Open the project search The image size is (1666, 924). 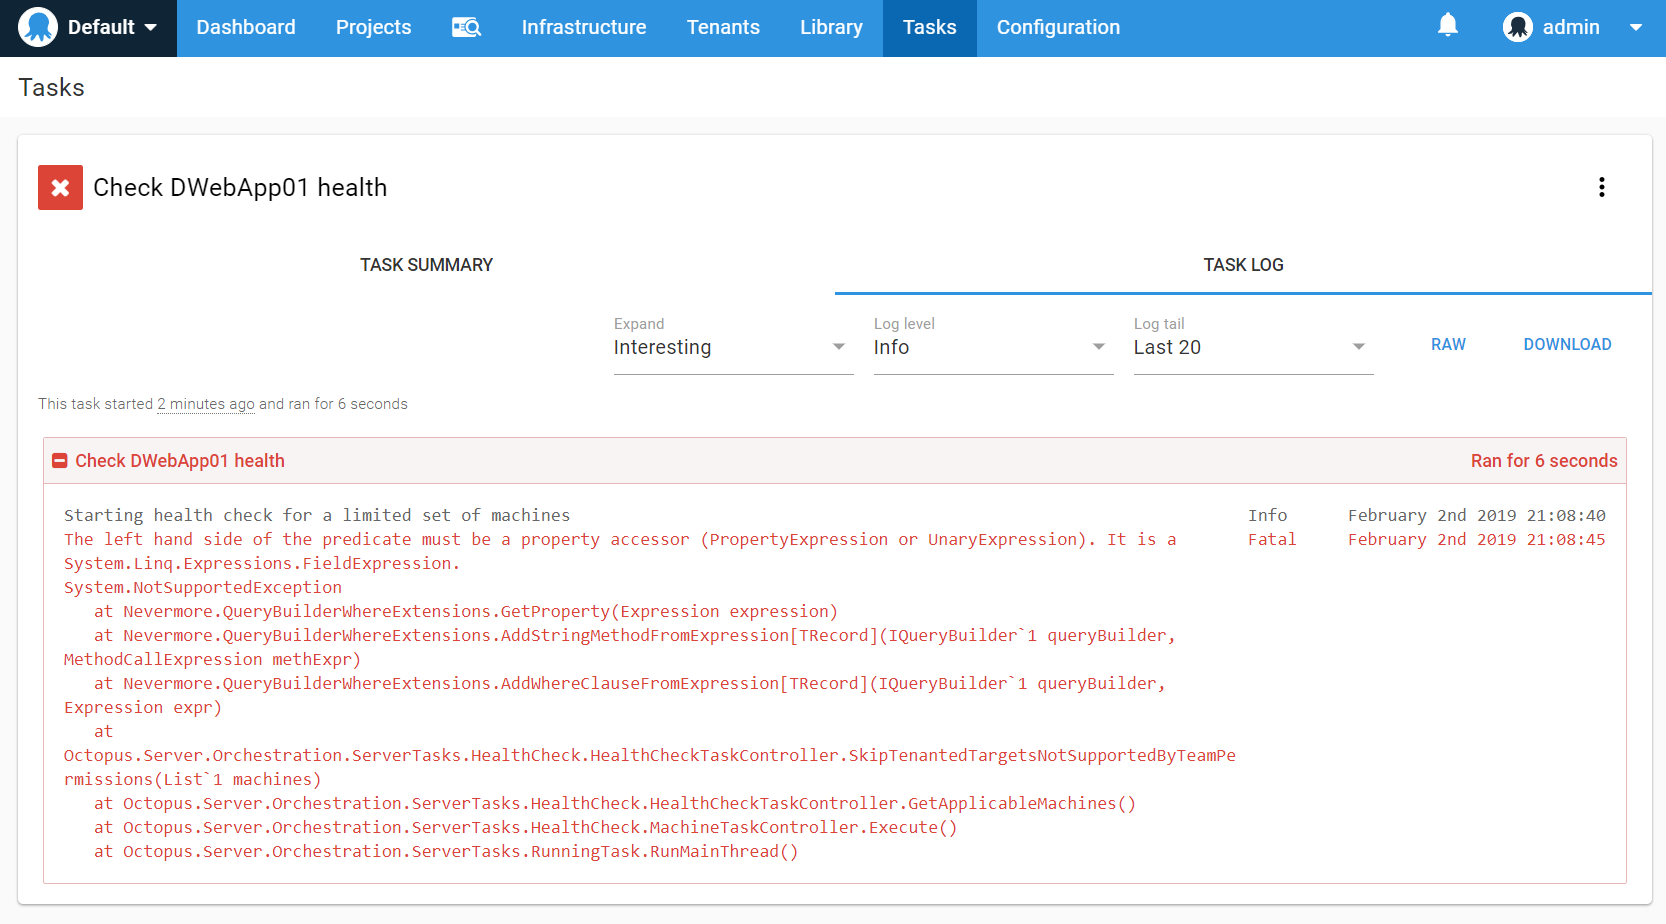[x=466, y=27]
